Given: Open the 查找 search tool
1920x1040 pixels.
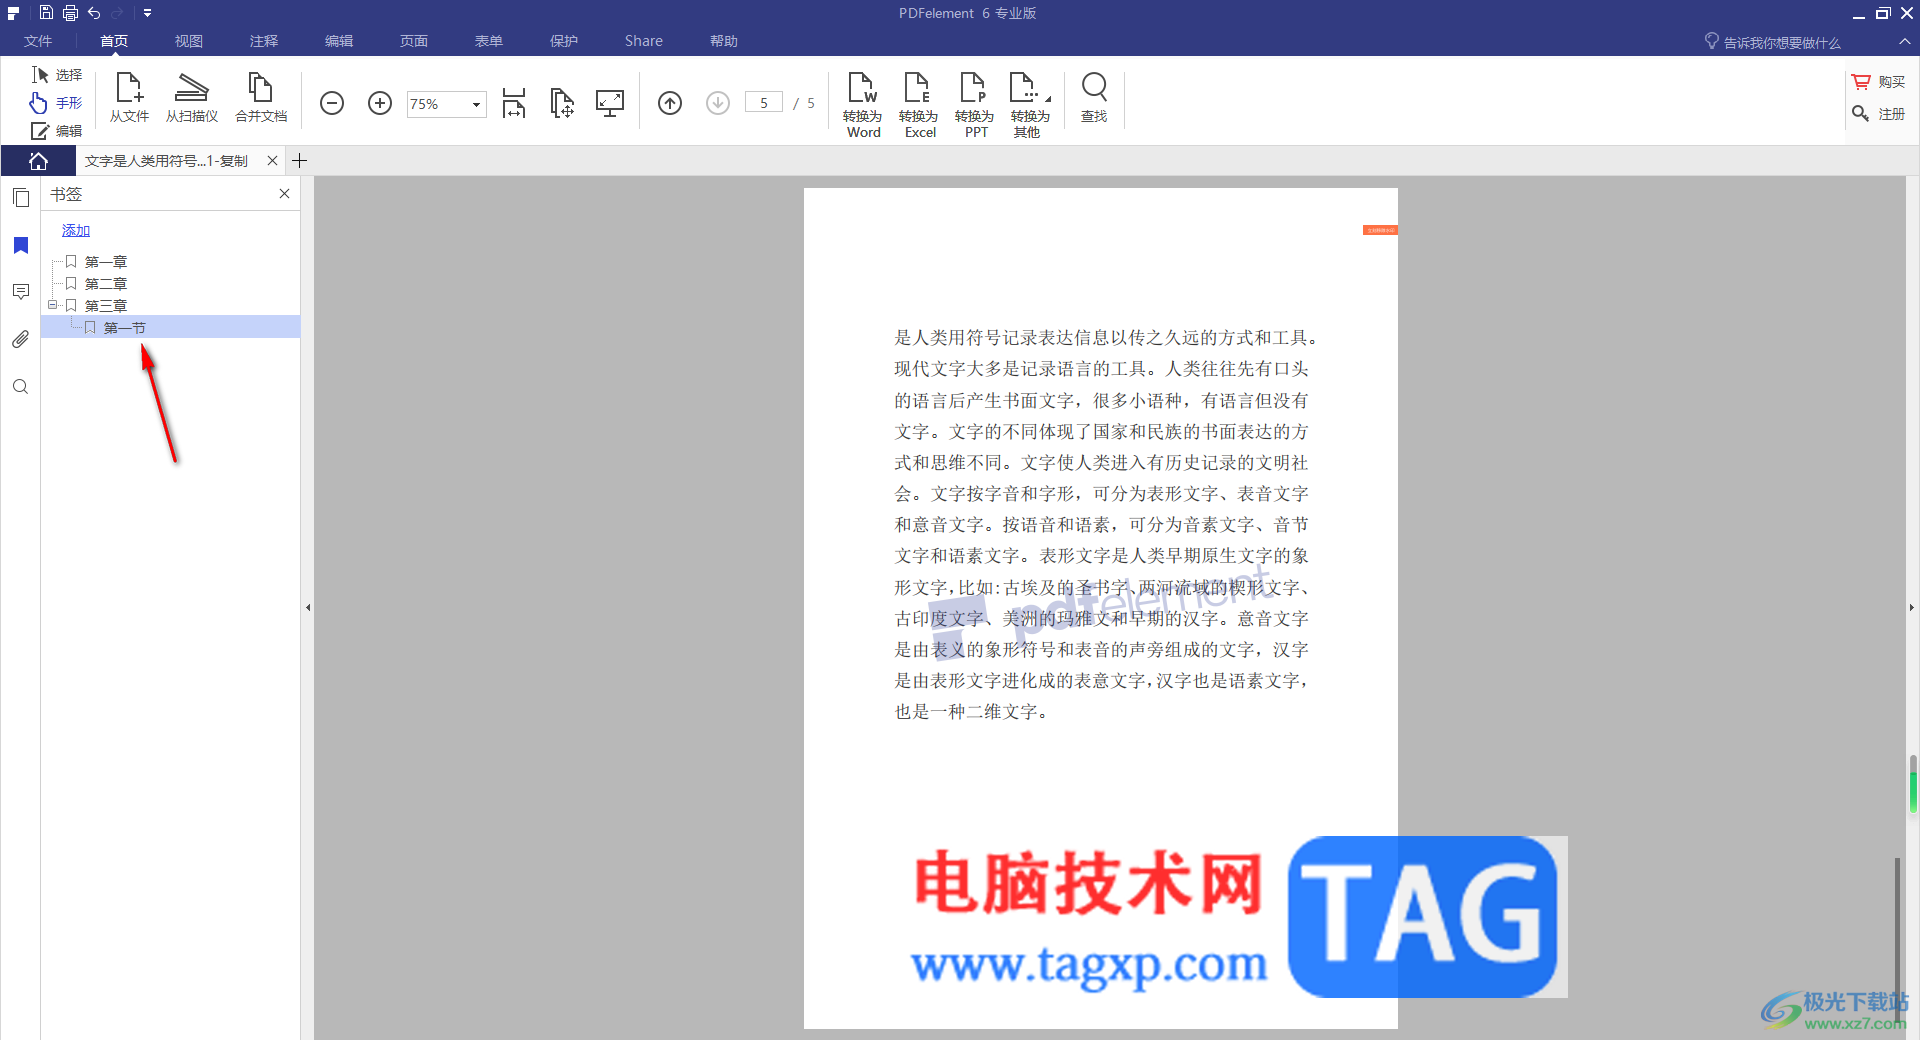Looking at the screenshot, I should click(1095, 98).
